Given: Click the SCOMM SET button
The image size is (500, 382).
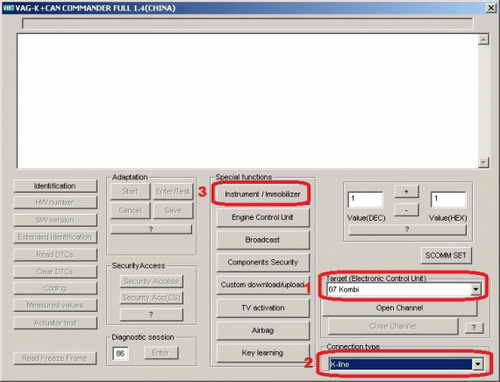Looking at the screenshot, I should pyautogui.click(x=446, y=255).
